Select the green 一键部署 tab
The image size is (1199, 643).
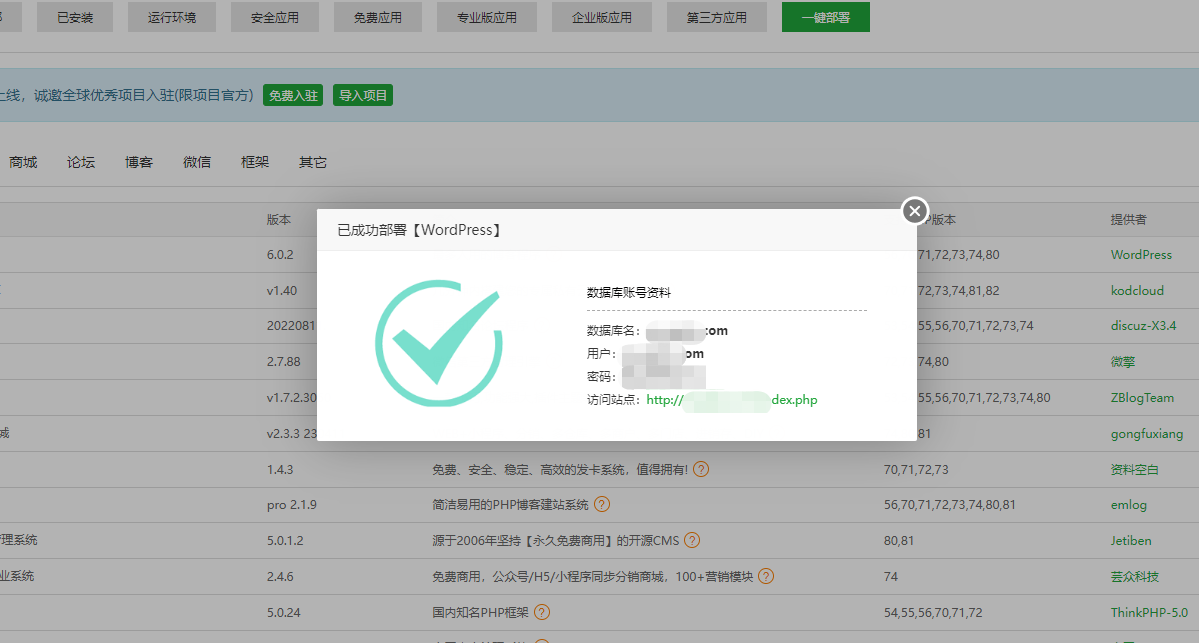coord(826,17)
